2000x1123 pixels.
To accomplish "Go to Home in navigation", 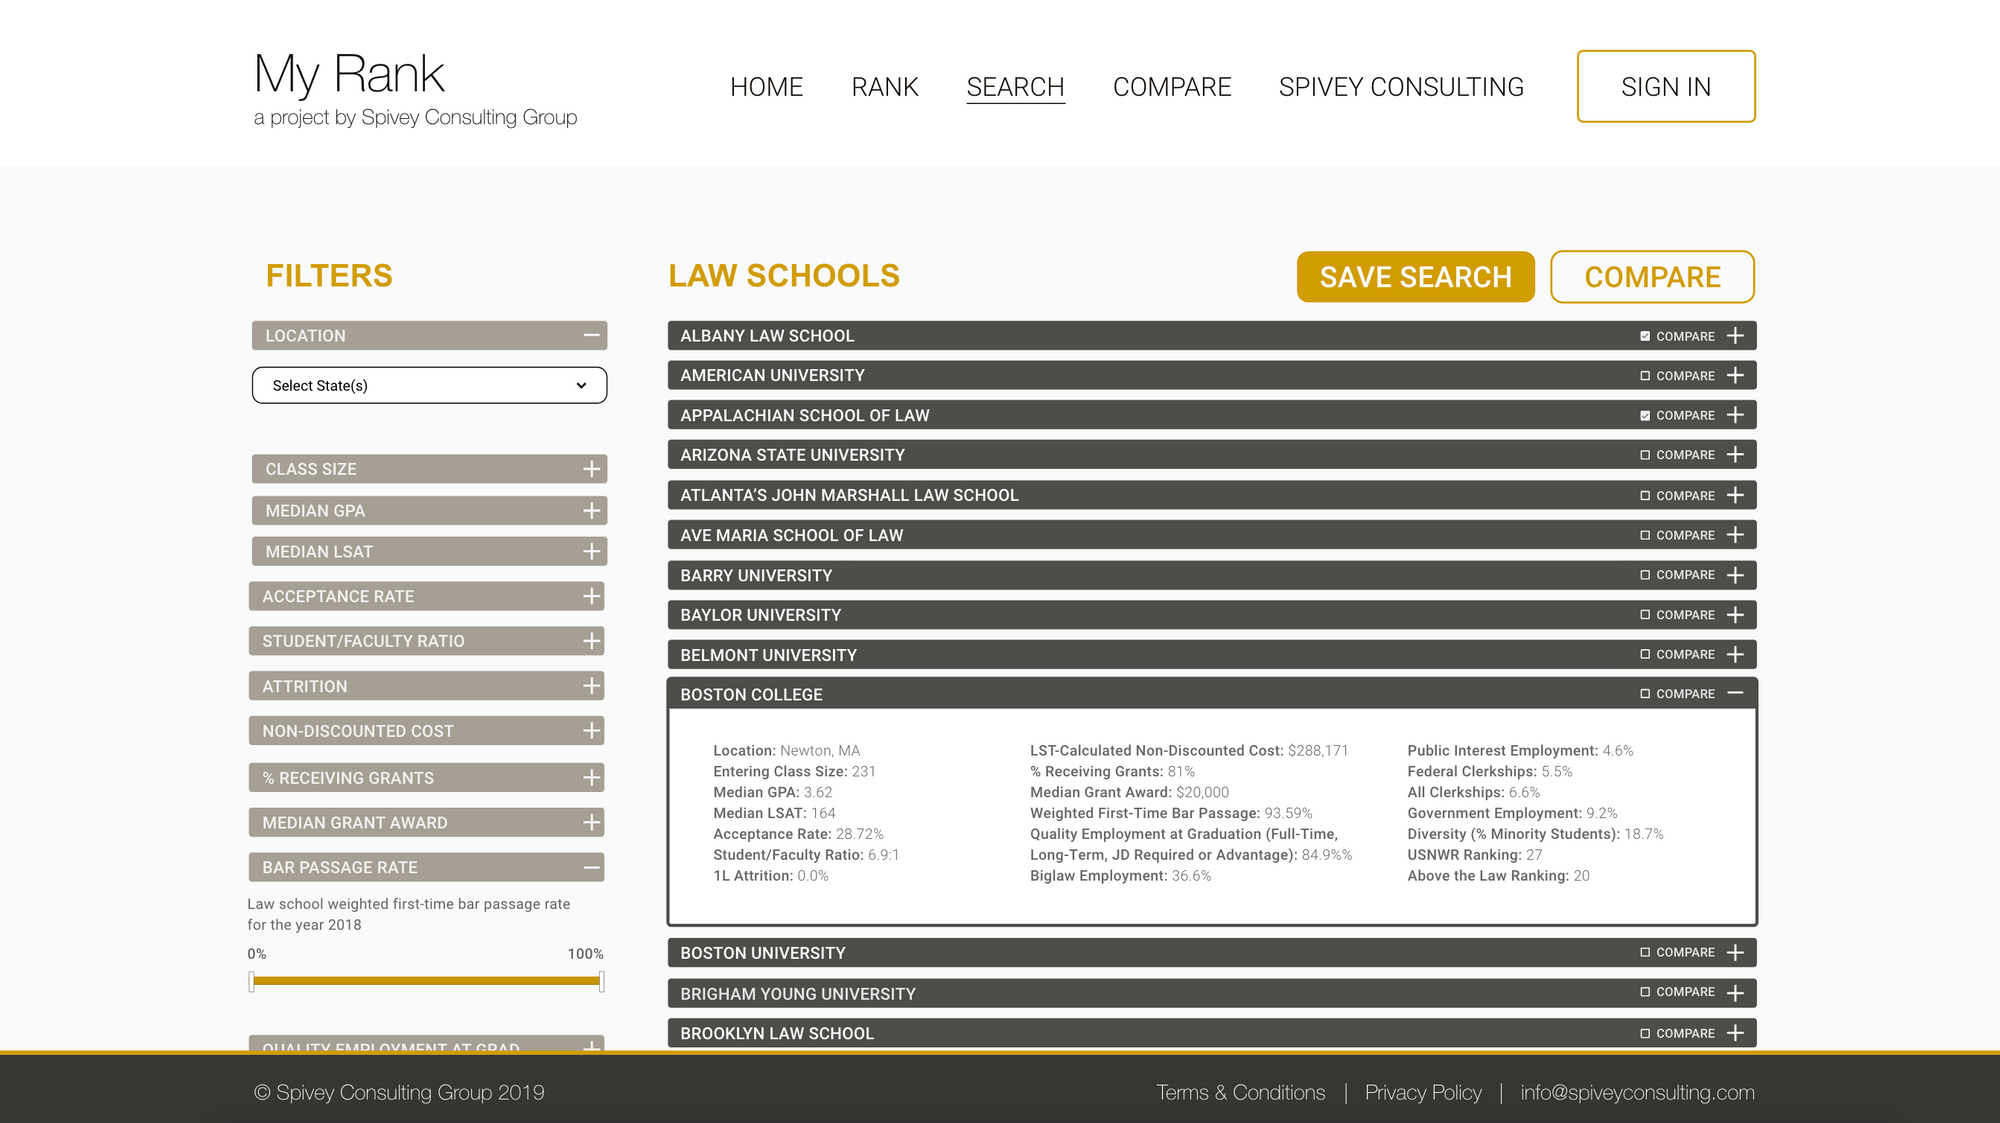I will point(766,87).
